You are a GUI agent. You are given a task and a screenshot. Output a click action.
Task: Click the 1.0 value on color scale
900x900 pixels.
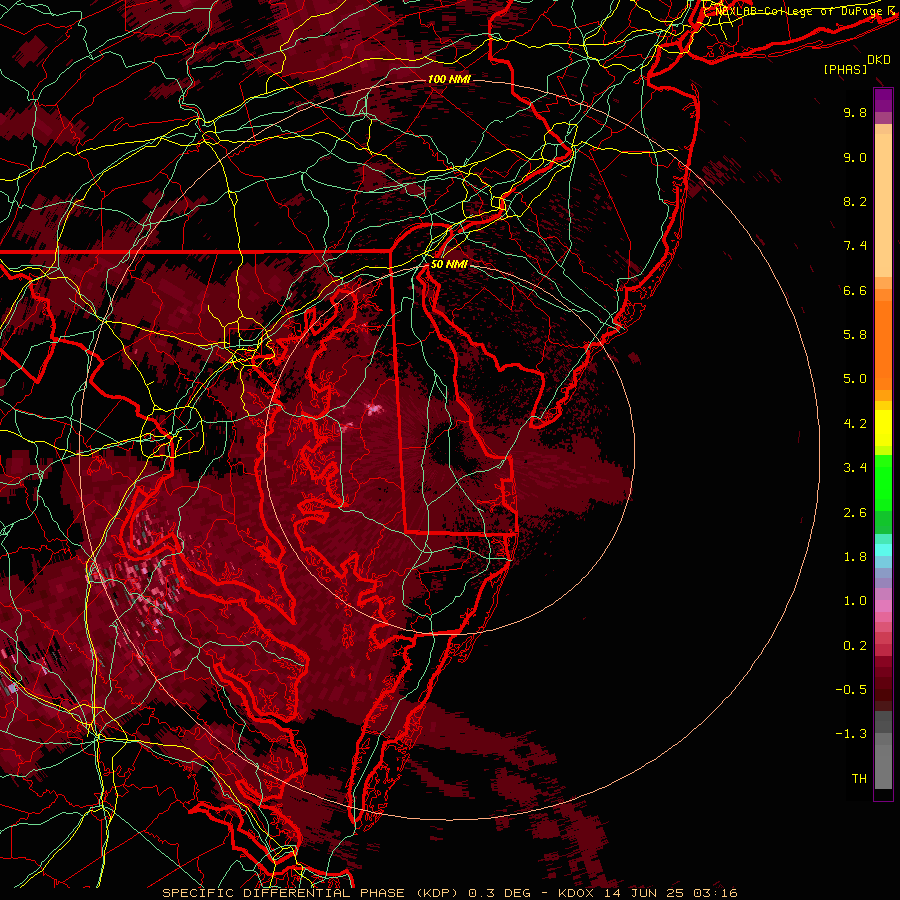pos(855,601)
